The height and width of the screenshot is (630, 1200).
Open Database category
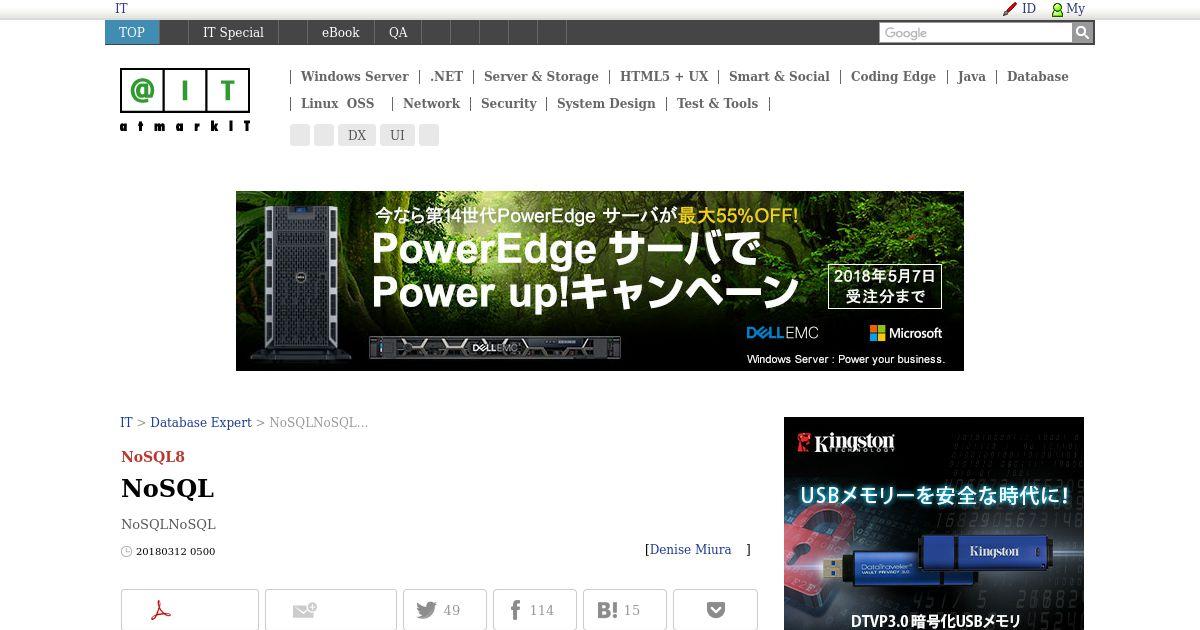1037,76
